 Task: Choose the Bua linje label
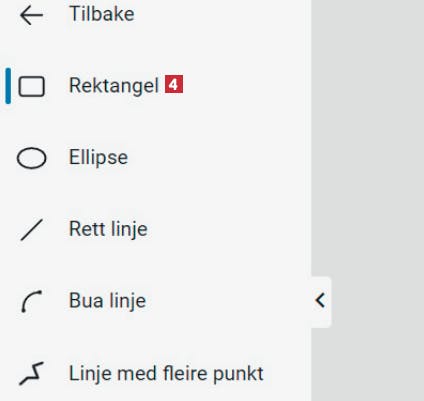pos(107,301)
